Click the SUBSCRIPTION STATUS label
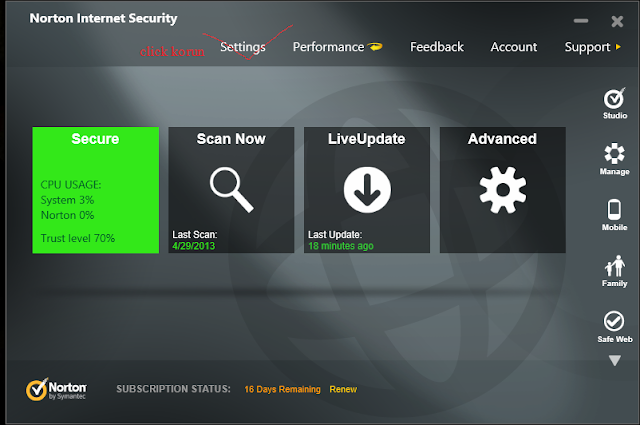 (x=173, y=389)
